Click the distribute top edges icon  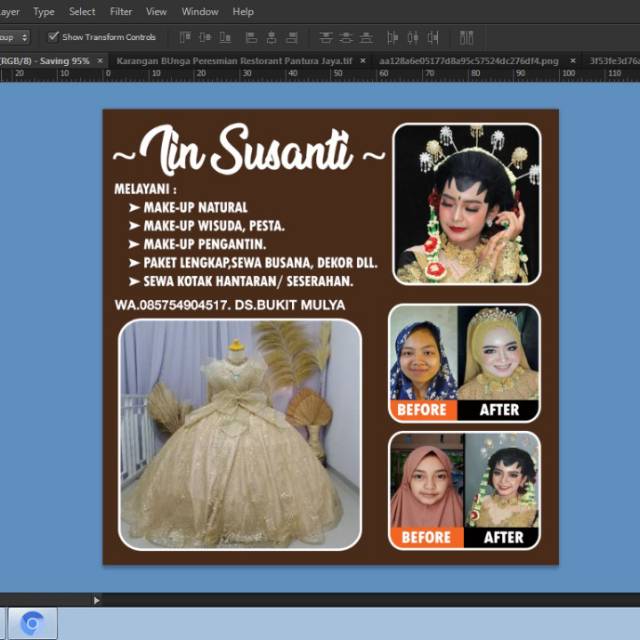coord(326,37)
